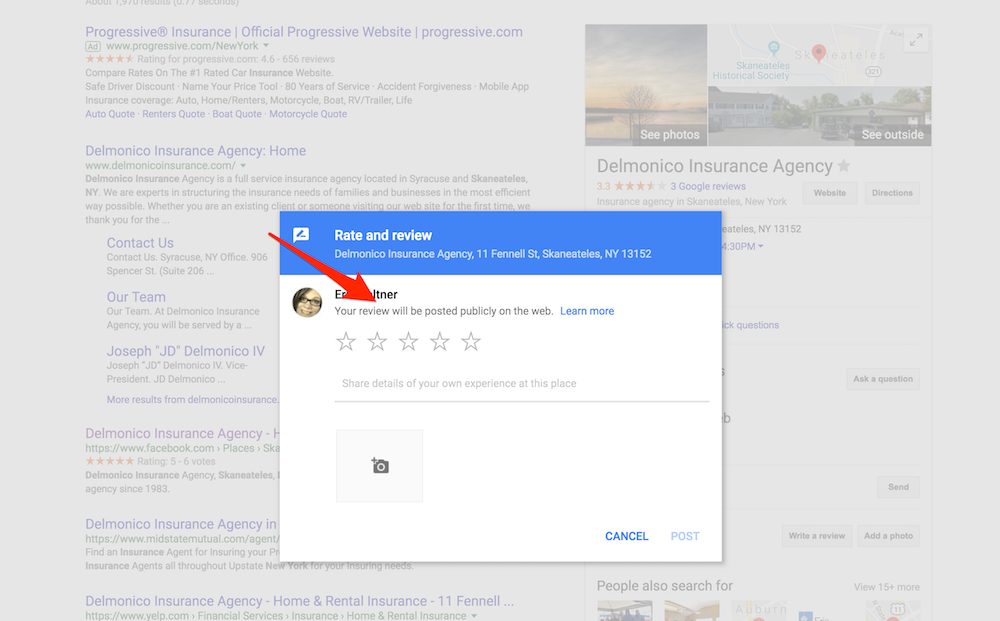Open the Progressive Insurance ad title link
The image size is (1000, 621).
304,32
